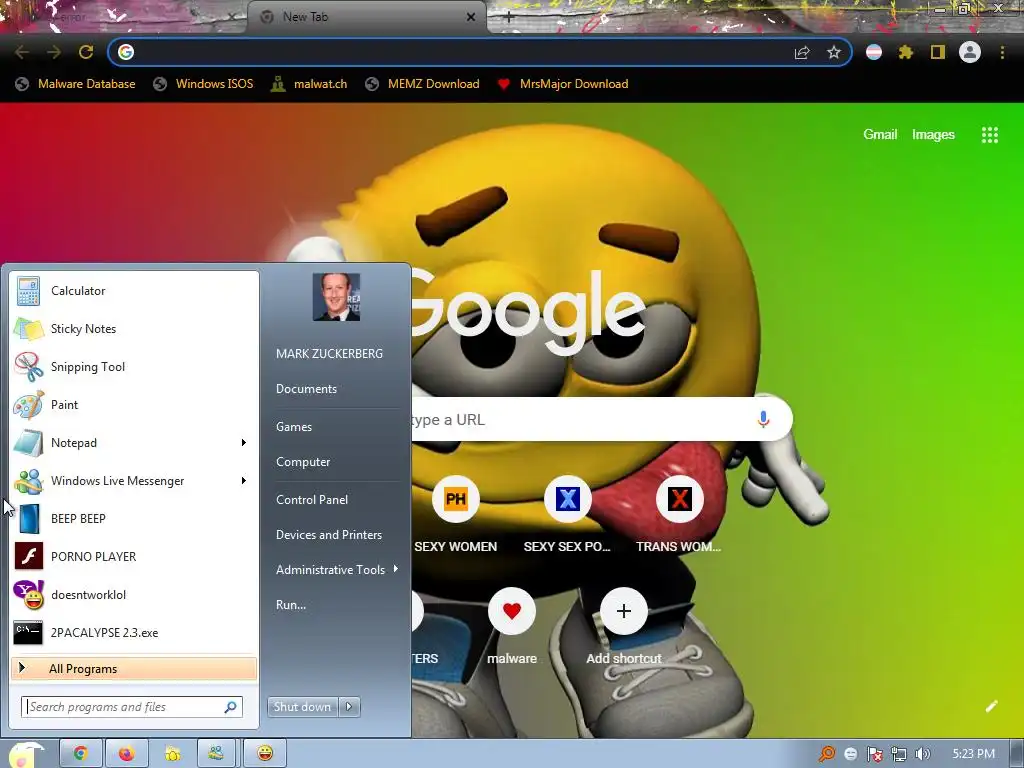Open Documents from Start menu
Viewport: 1024px width, 768px height.
click(306, 389)
